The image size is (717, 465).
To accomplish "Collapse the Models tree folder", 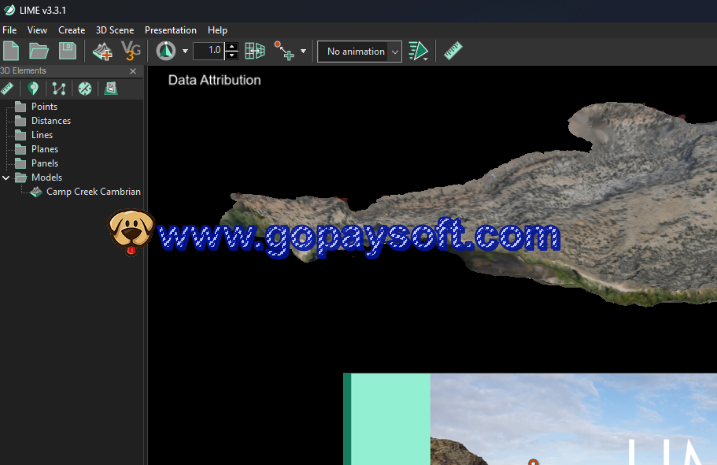I will (7, 178).
